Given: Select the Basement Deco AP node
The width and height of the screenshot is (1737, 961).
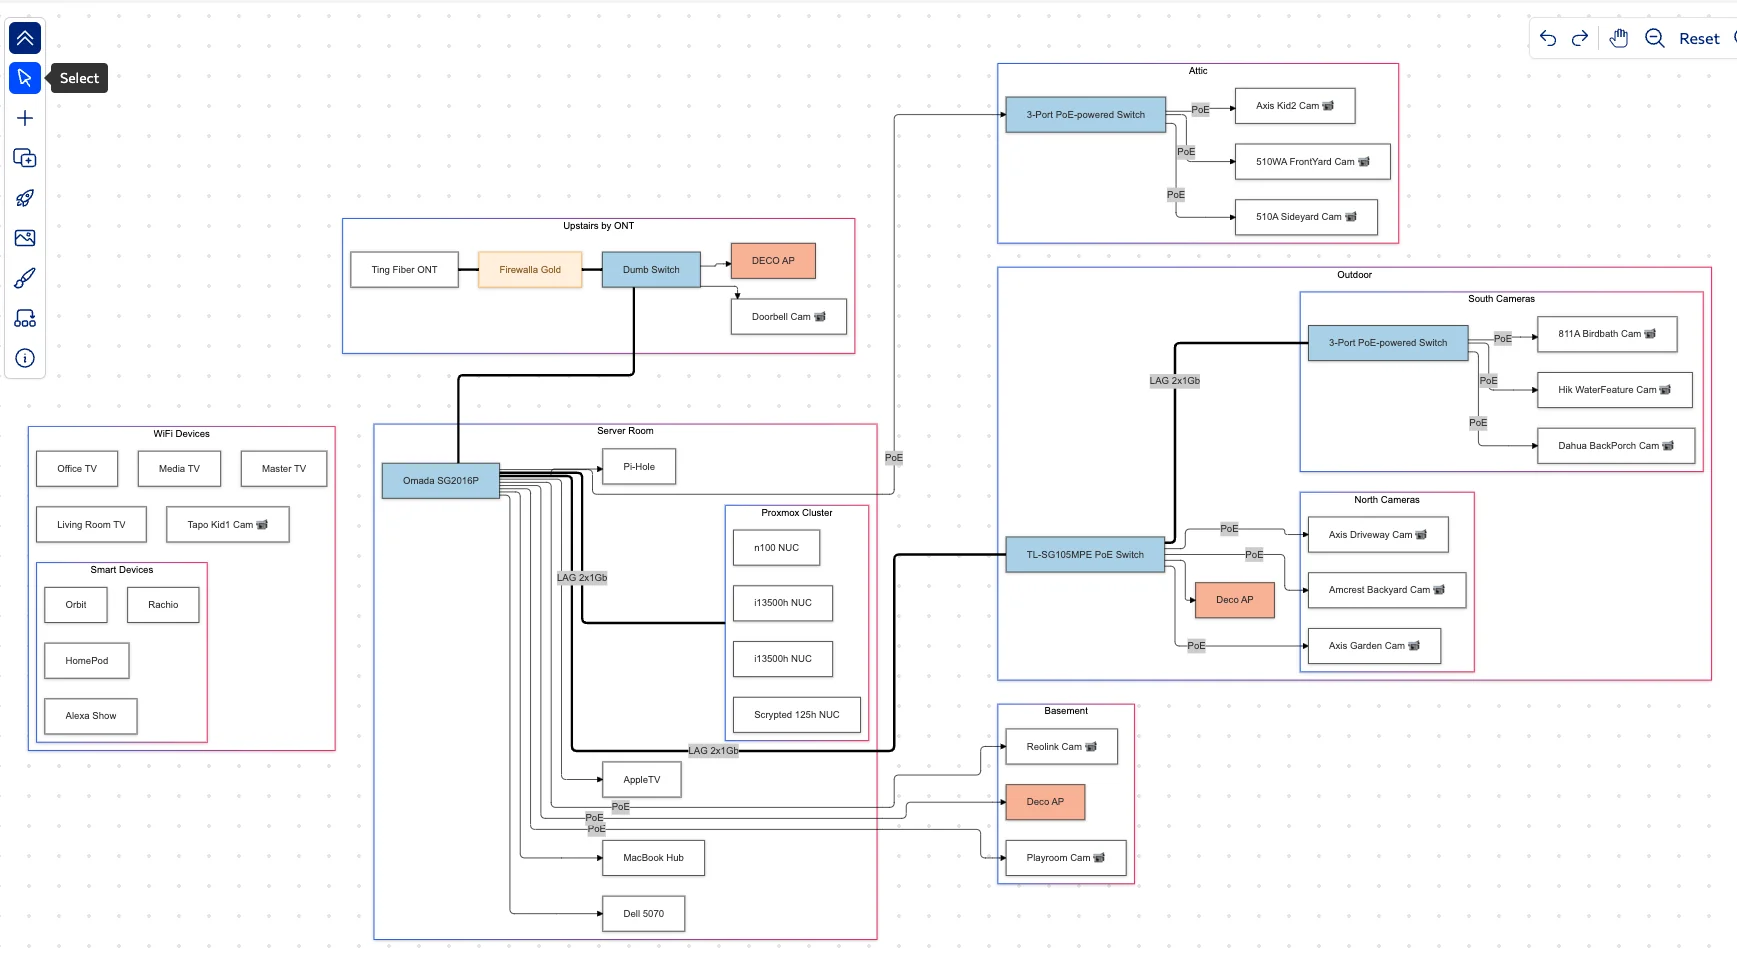Looking at the screenshot, I should 1045,802.
